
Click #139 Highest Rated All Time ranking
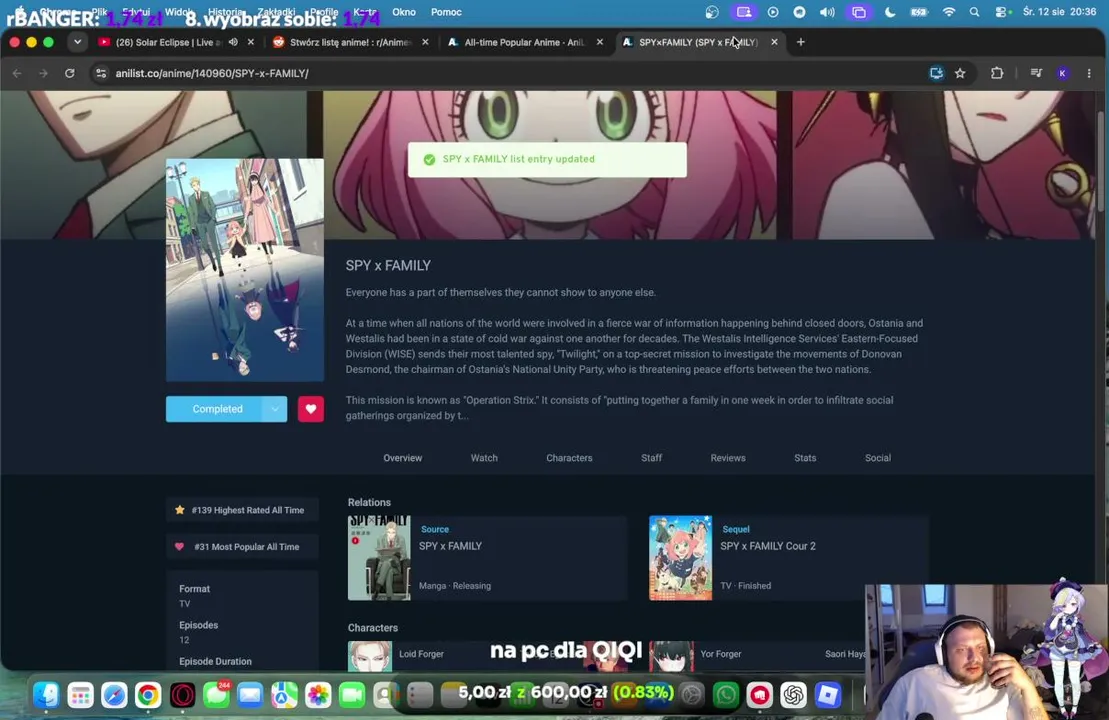[242, 510]
